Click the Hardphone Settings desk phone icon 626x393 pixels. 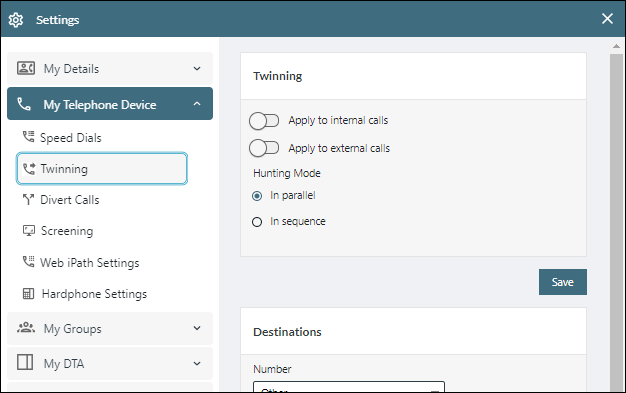[28, 294]
